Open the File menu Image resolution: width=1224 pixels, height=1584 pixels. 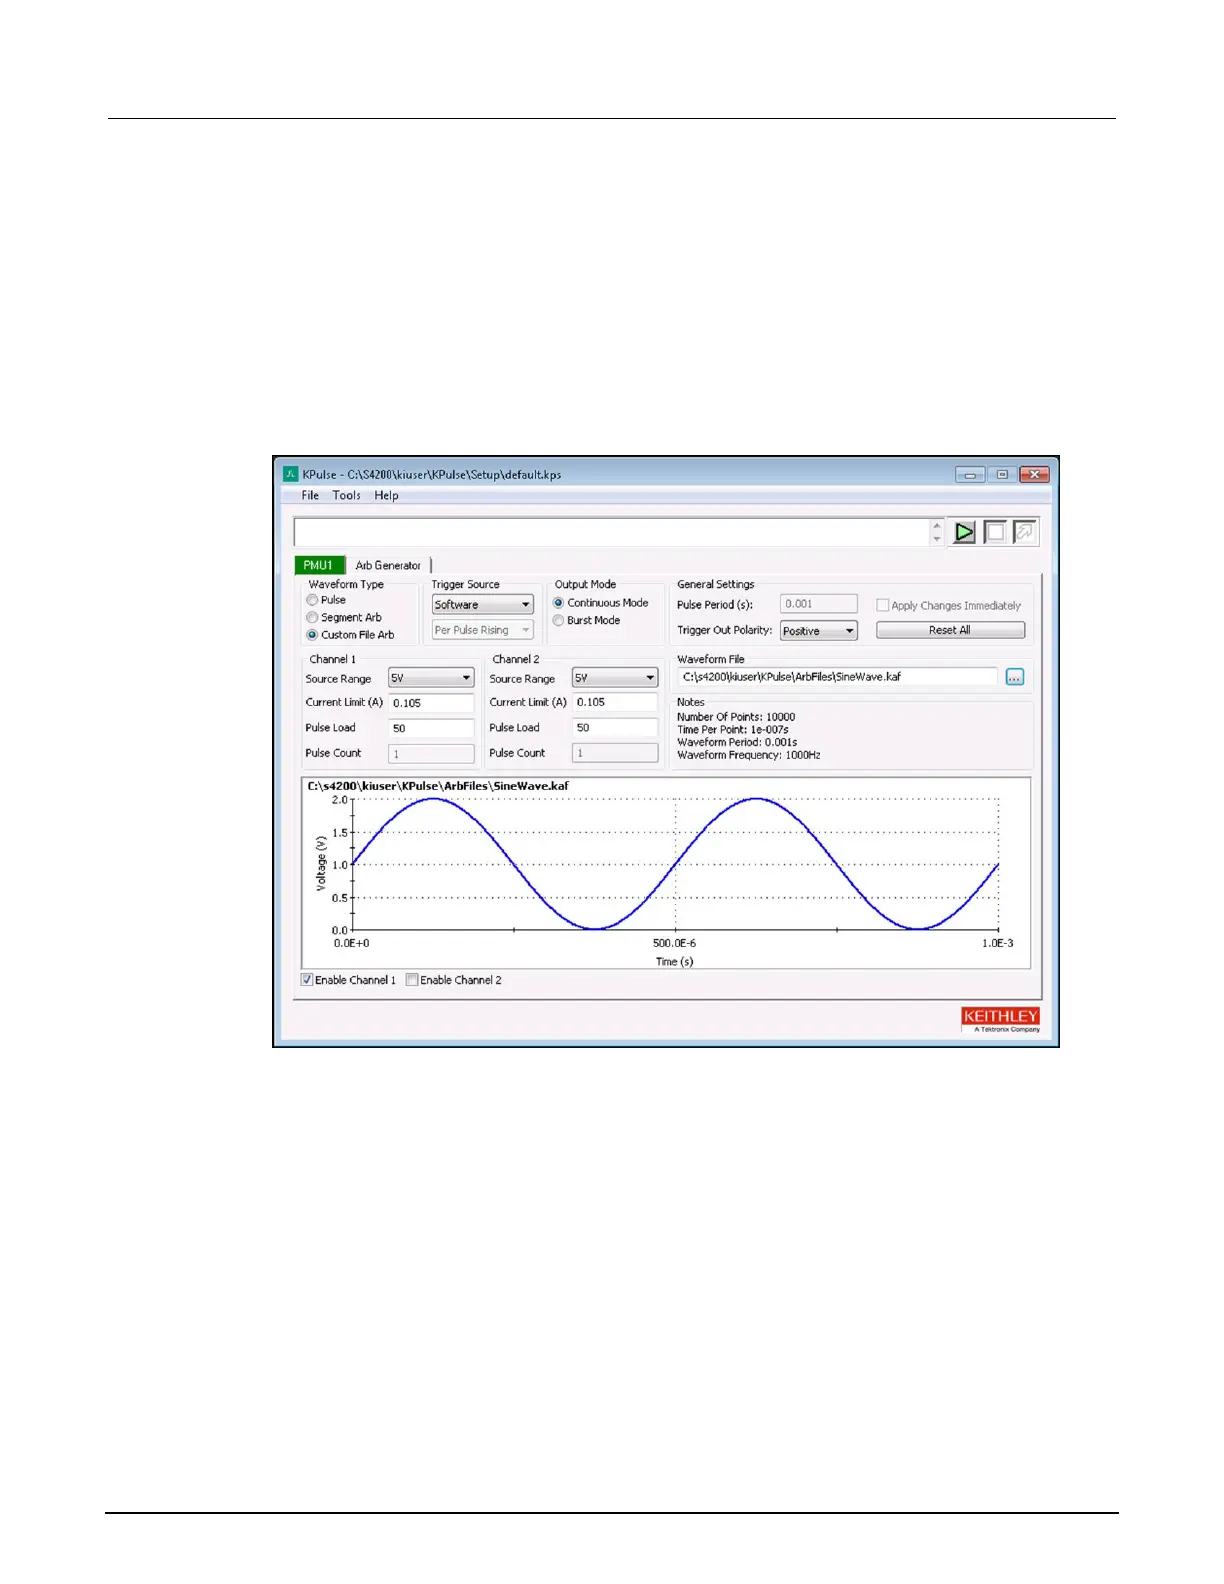point(310,495)
